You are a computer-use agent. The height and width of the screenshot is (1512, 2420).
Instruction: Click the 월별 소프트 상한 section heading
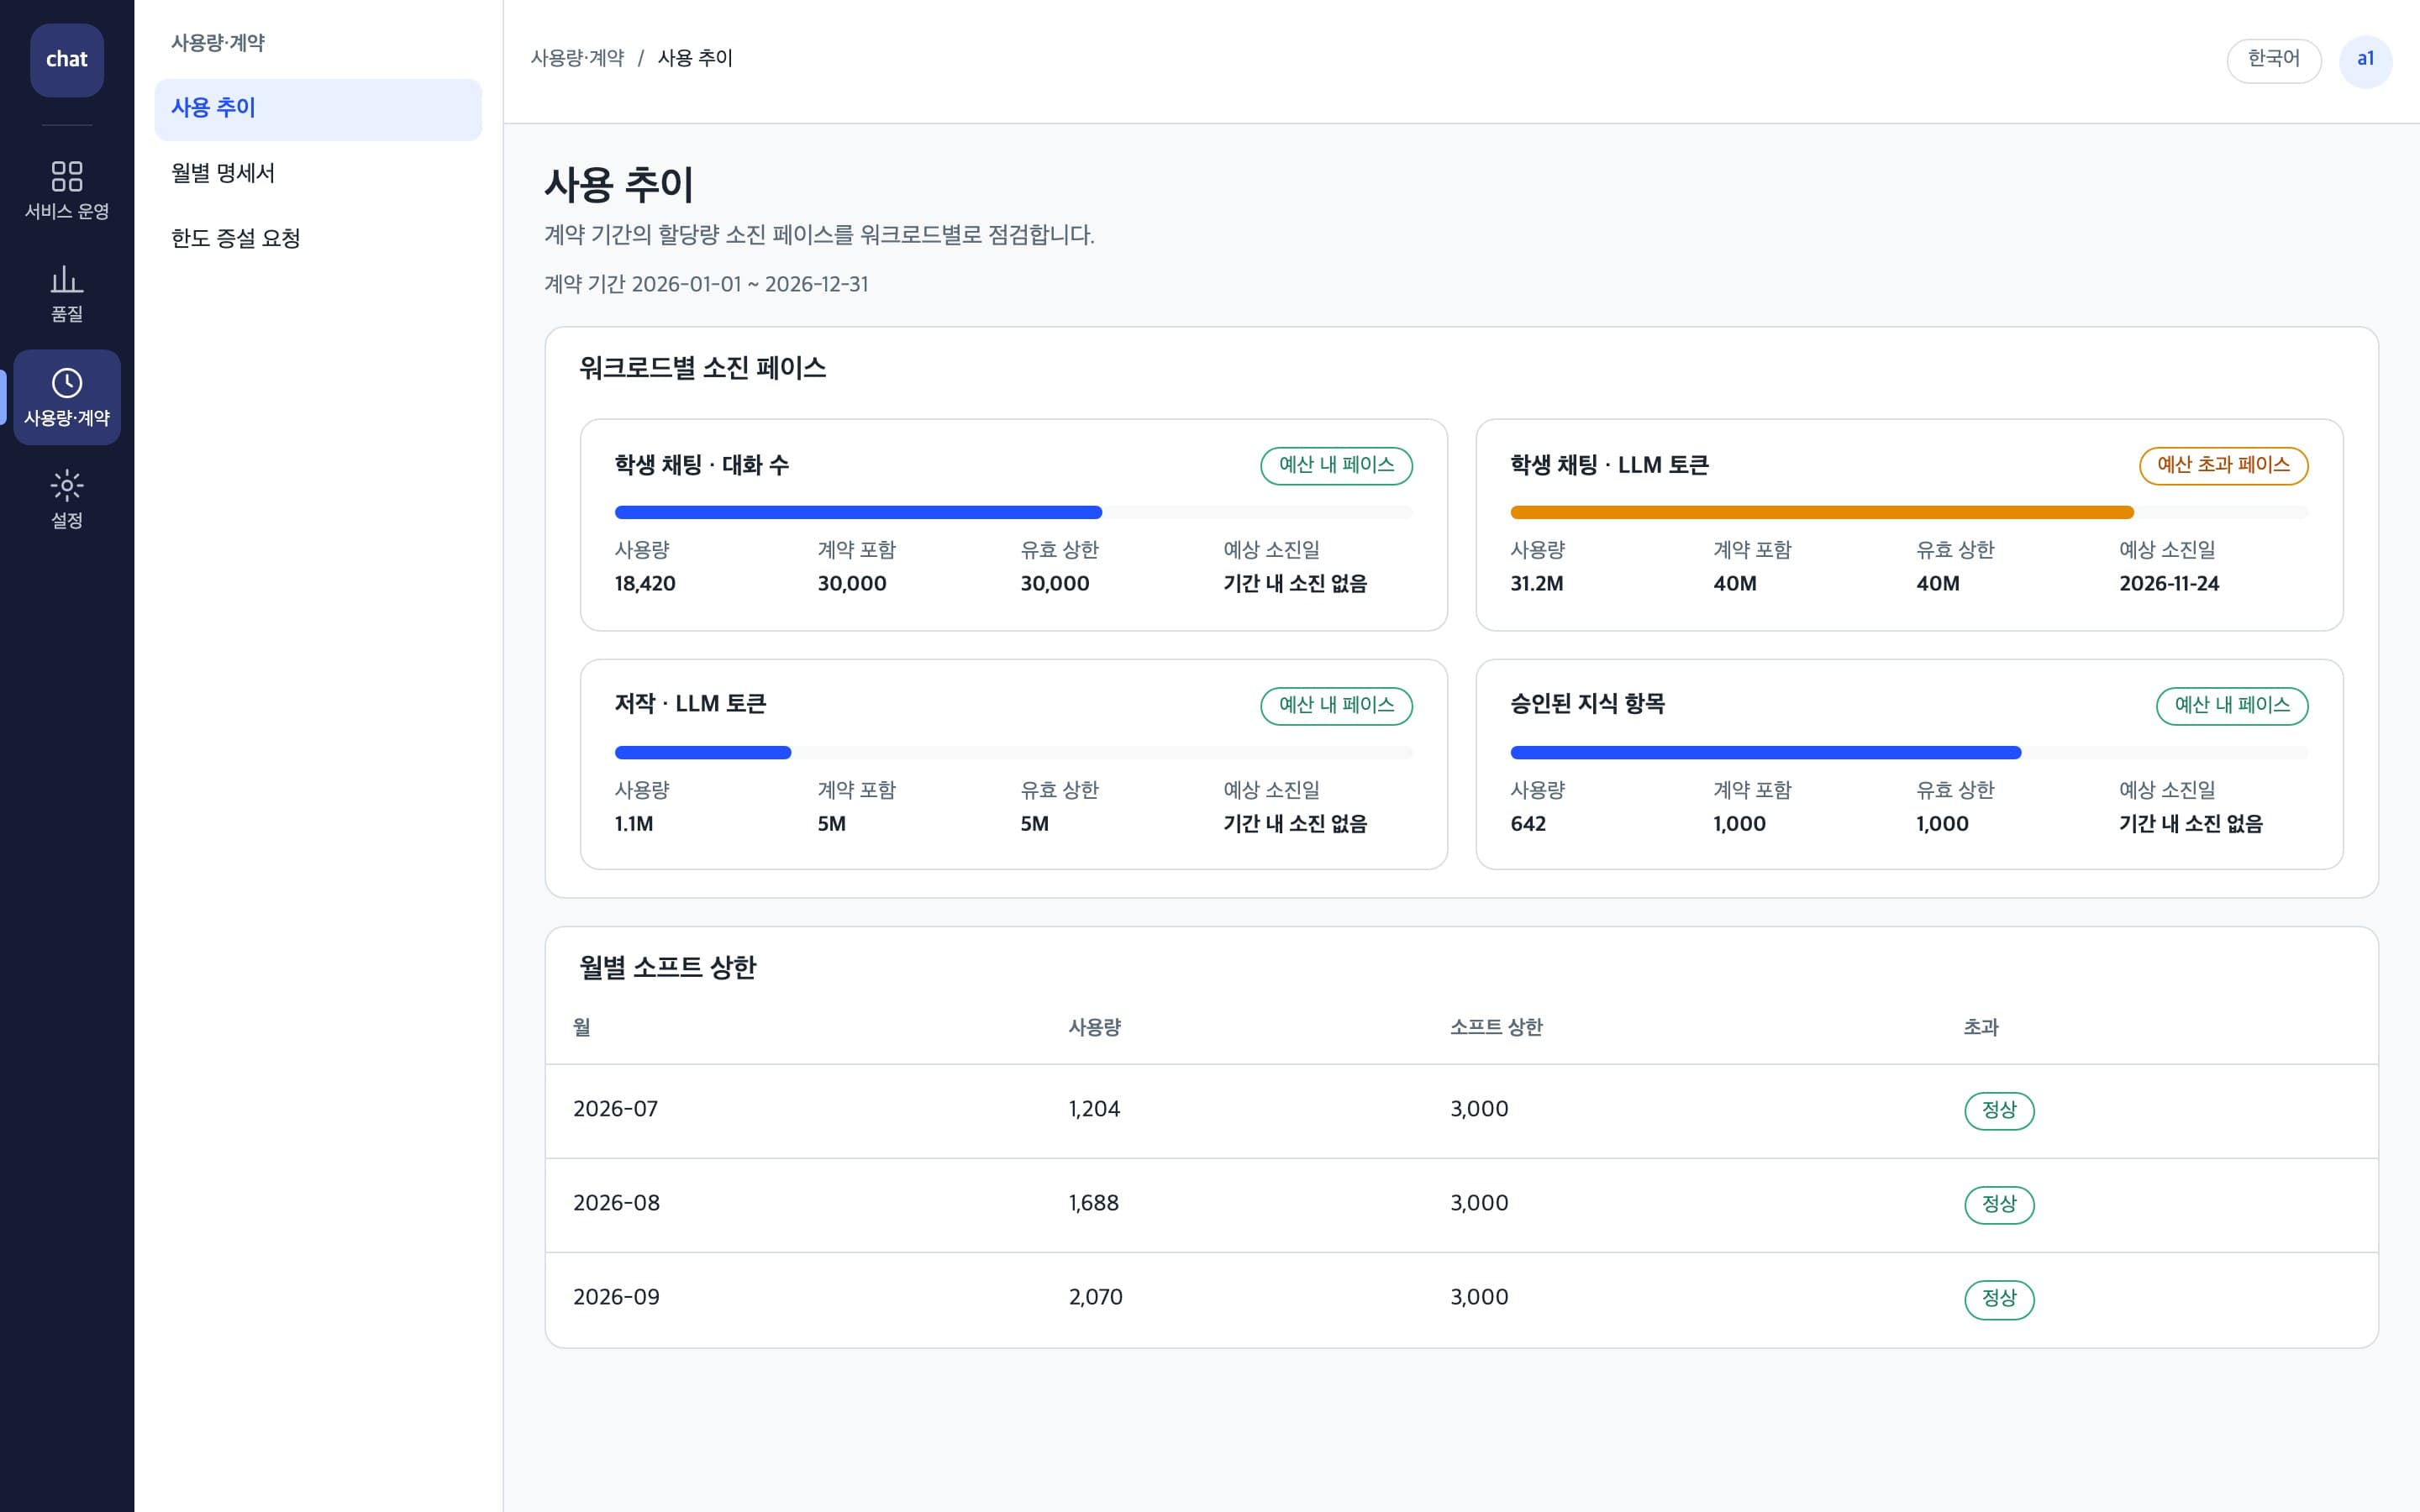[x=668, y=968]
